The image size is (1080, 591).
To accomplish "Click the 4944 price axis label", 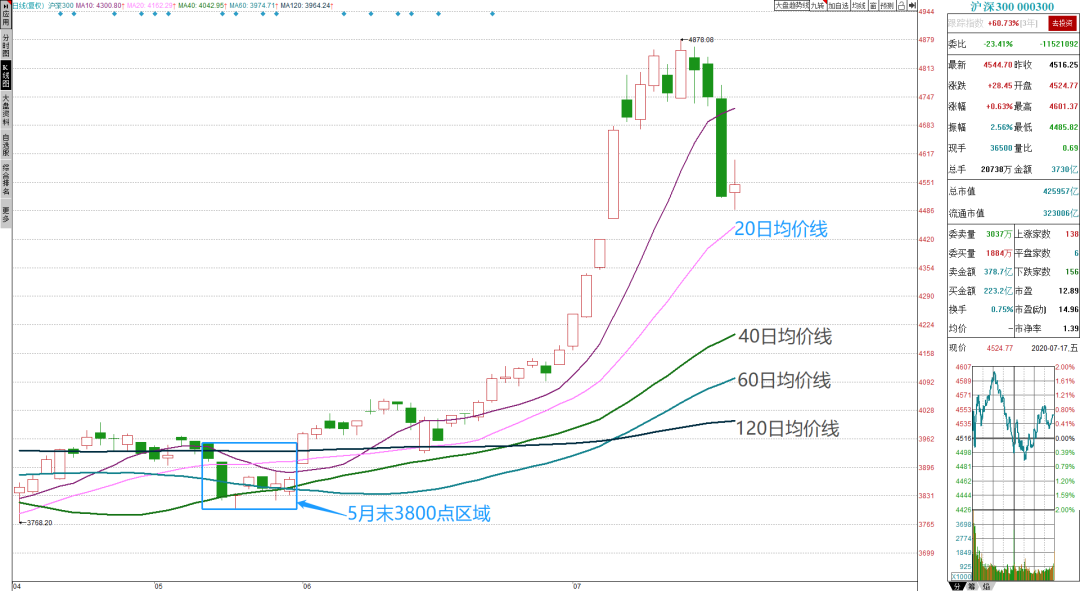I will click(x=927, y=12).
